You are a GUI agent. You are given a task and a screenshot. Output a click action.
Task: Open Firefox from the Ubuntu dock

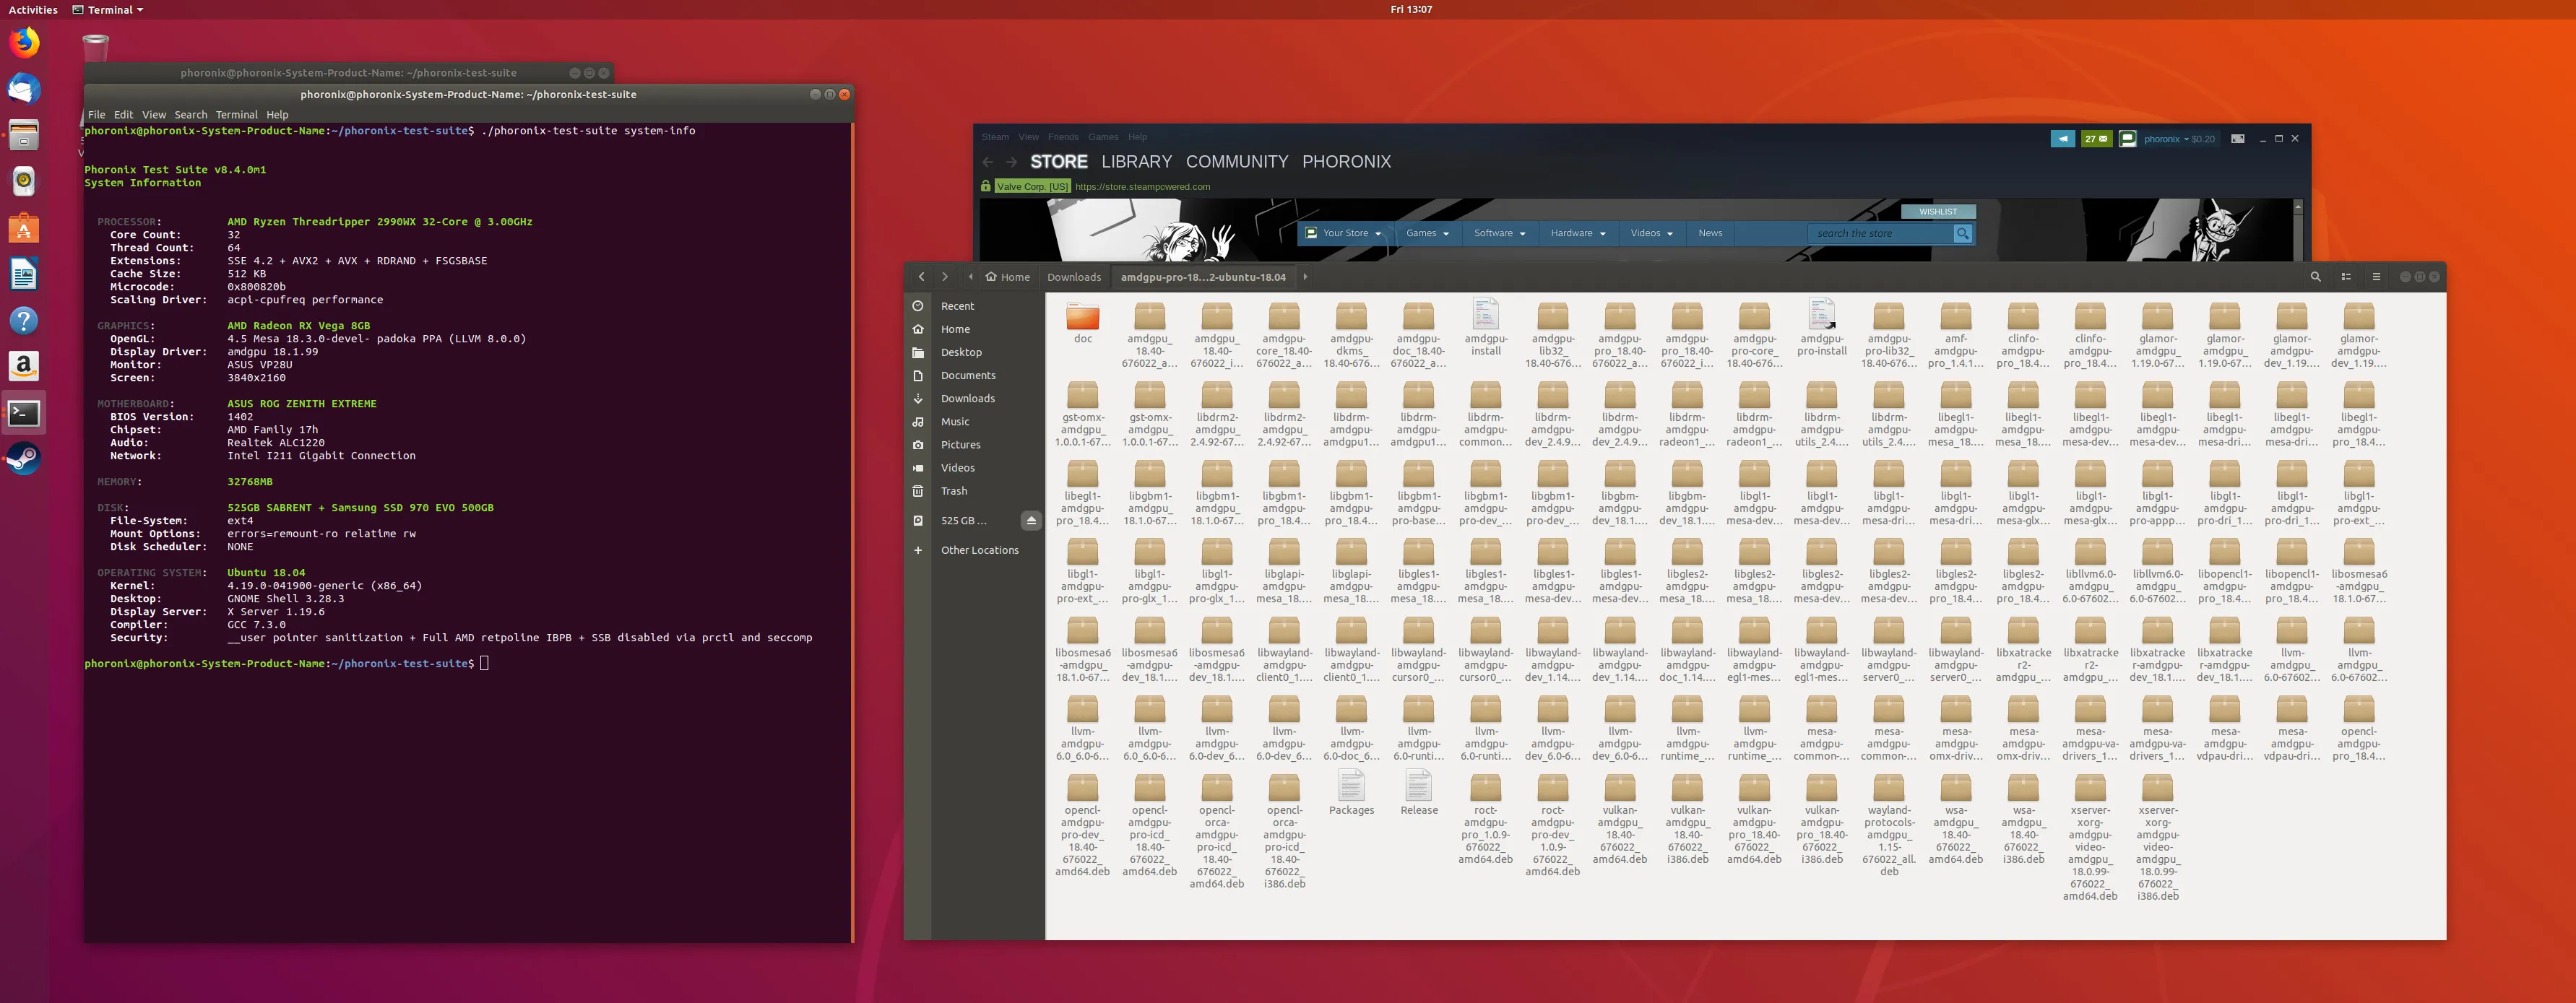(x=24, y=42)
